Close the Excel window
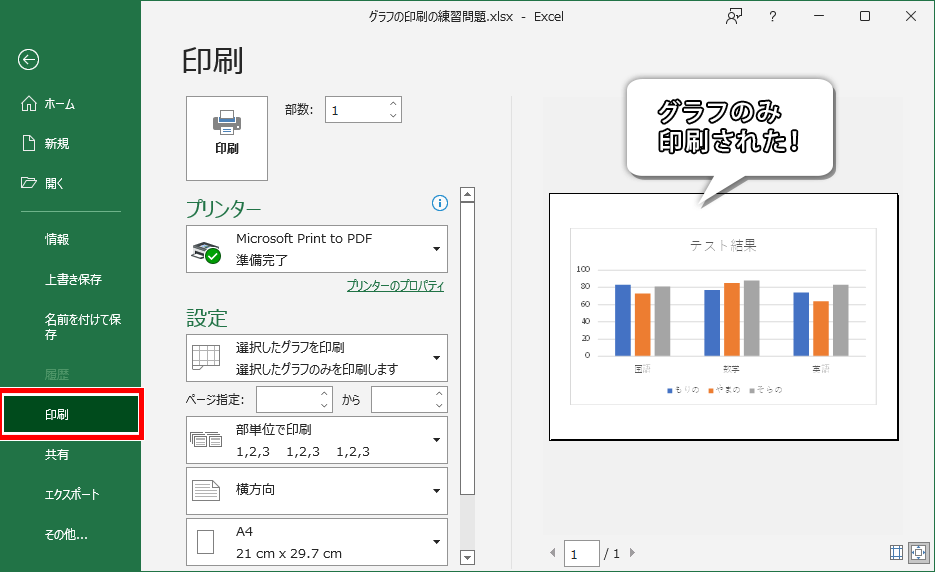Image resolution: width=935 pixels, height=572 pixels. coord(911,16)
